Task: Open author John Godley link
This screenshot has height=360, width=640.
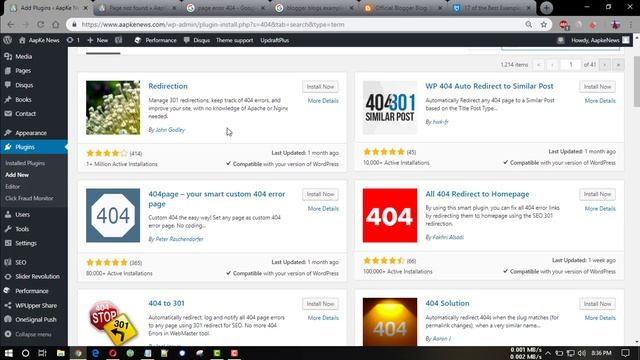Action: (x=170, y=130)
